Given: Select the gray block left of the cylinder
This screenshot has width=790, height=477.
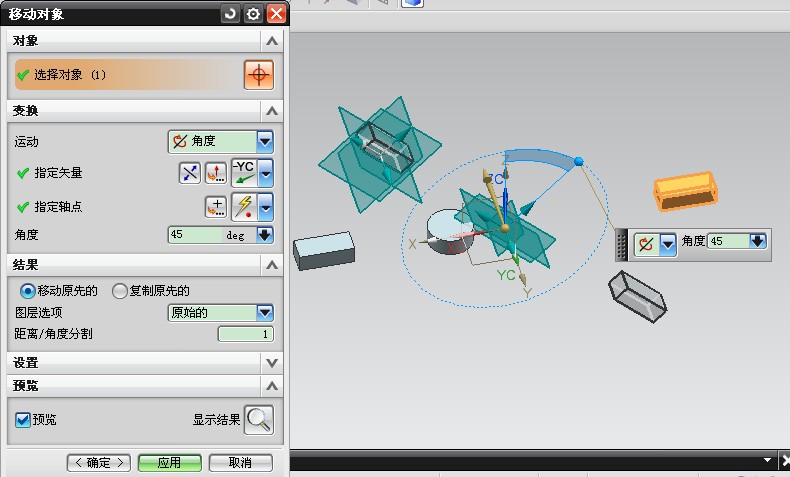Looking at the screenshot, I should click(x=324, y=250).
